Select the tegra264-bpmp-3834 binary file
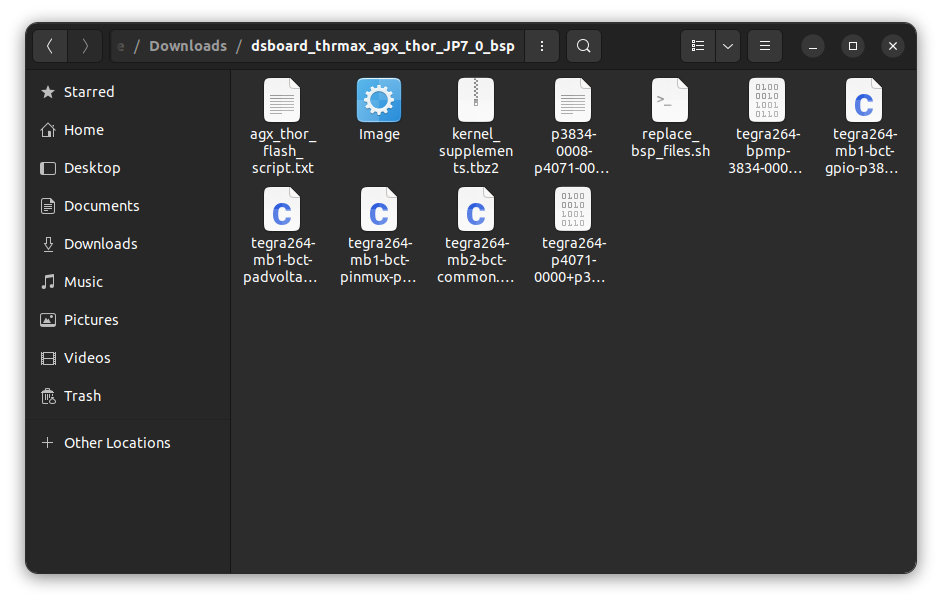Viewport: 942px width, 602px height. point(766,100)
